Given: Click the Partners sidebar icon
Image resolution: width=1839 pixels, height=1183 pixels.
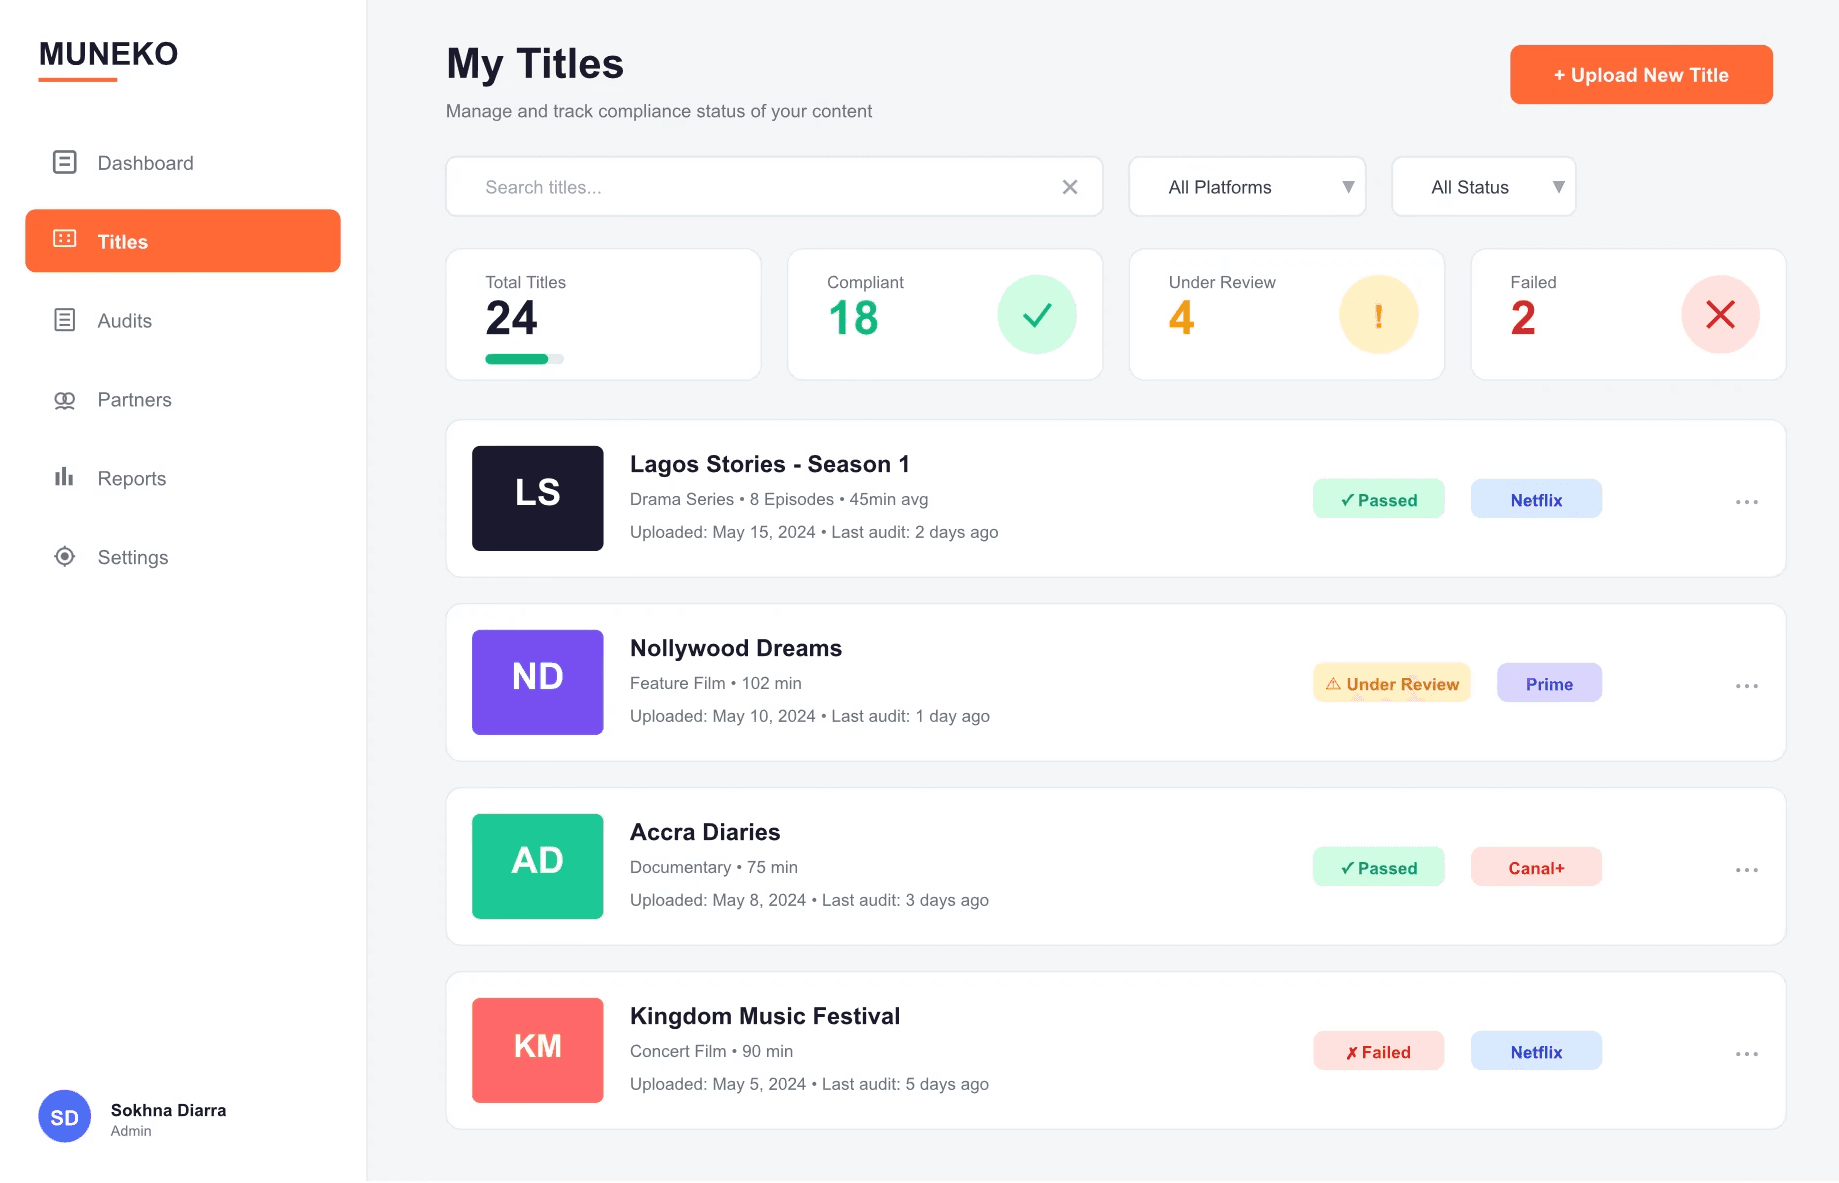Looking at the screenshot, I should pyautogui.click(x=64, y=400).
